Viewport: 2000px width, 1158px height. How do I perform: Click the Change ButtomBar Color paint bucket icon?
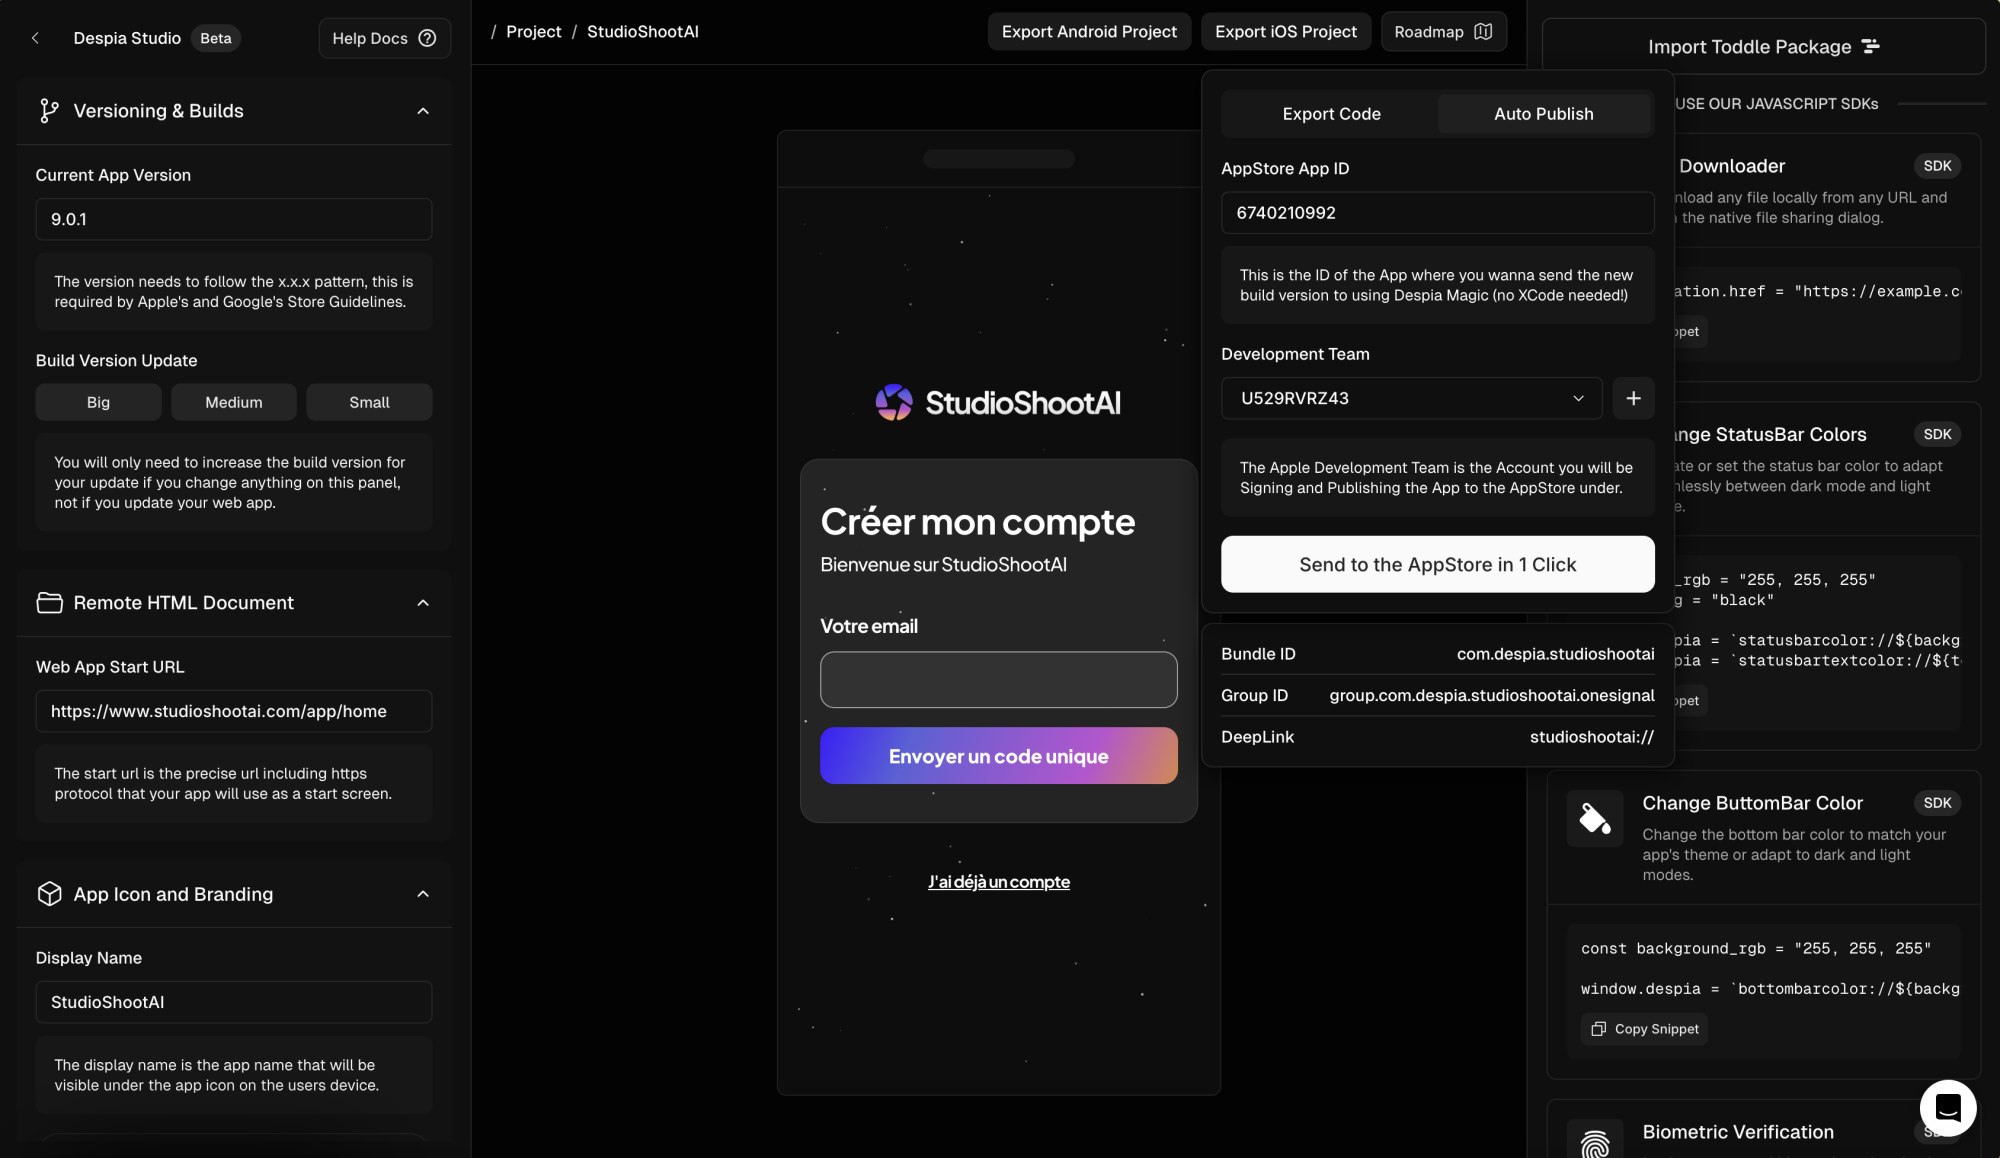click(1594, 818)
